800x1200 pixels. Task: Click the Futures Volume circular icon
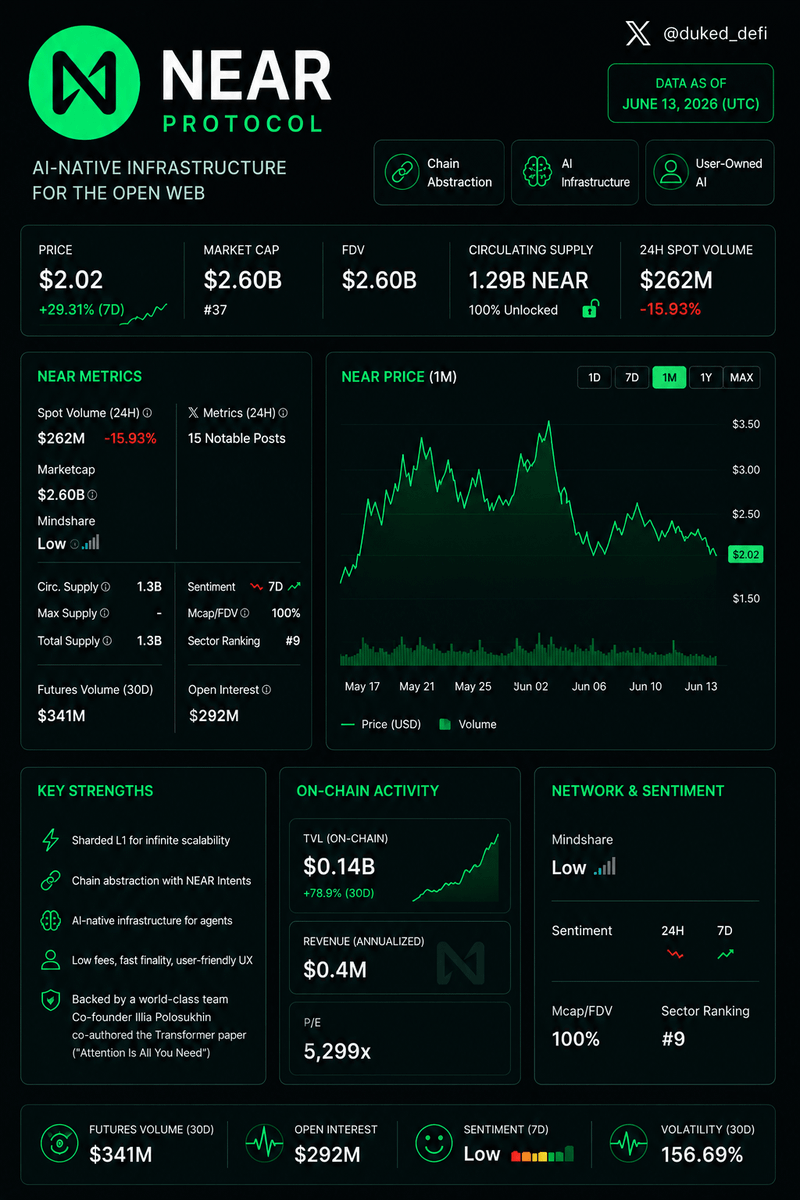59,1143
